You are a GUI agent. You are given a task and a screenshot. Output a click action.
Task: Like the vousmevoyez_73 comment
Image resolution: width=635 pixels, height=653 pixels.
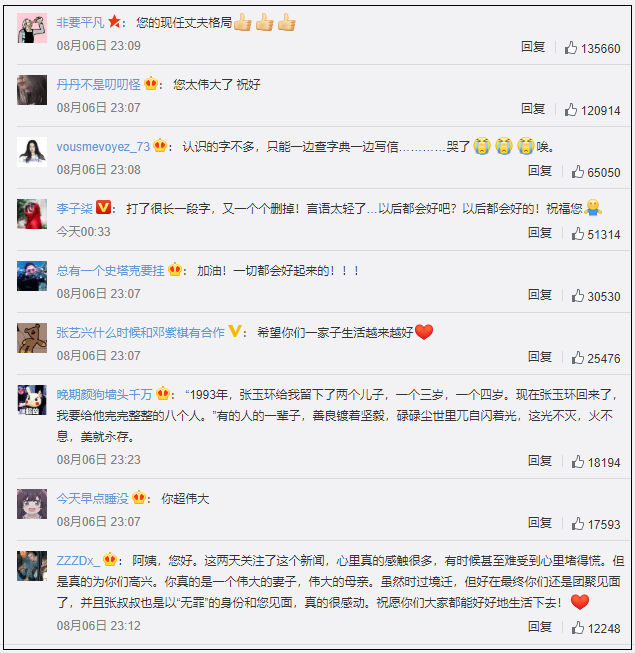571,172
